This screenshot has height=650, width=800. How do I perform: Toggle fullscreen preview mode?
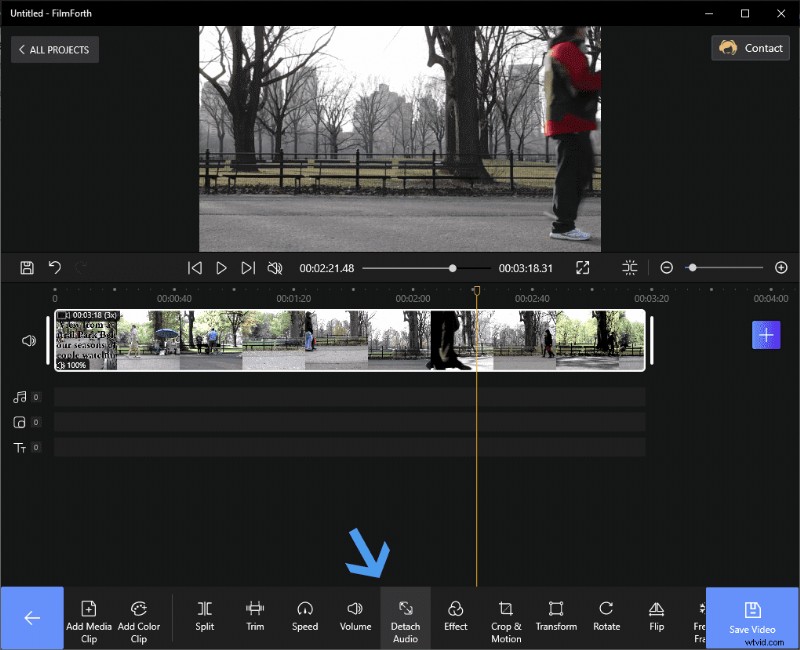(583, 267)
